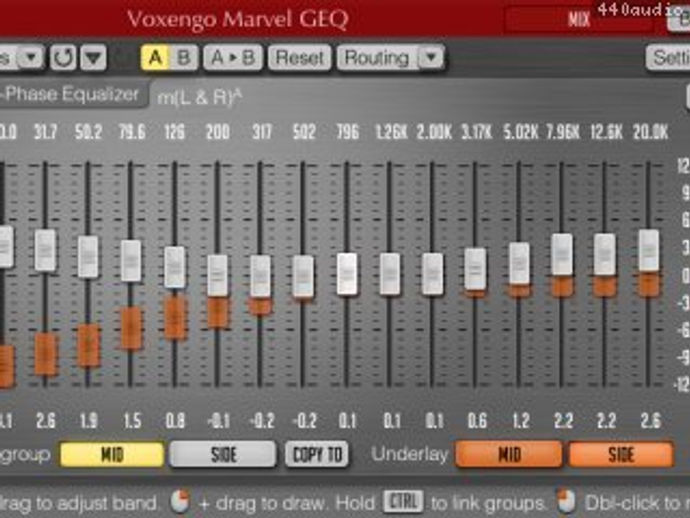
Task: Expand the Routing dropdown arrow
Action: (431, 58)
